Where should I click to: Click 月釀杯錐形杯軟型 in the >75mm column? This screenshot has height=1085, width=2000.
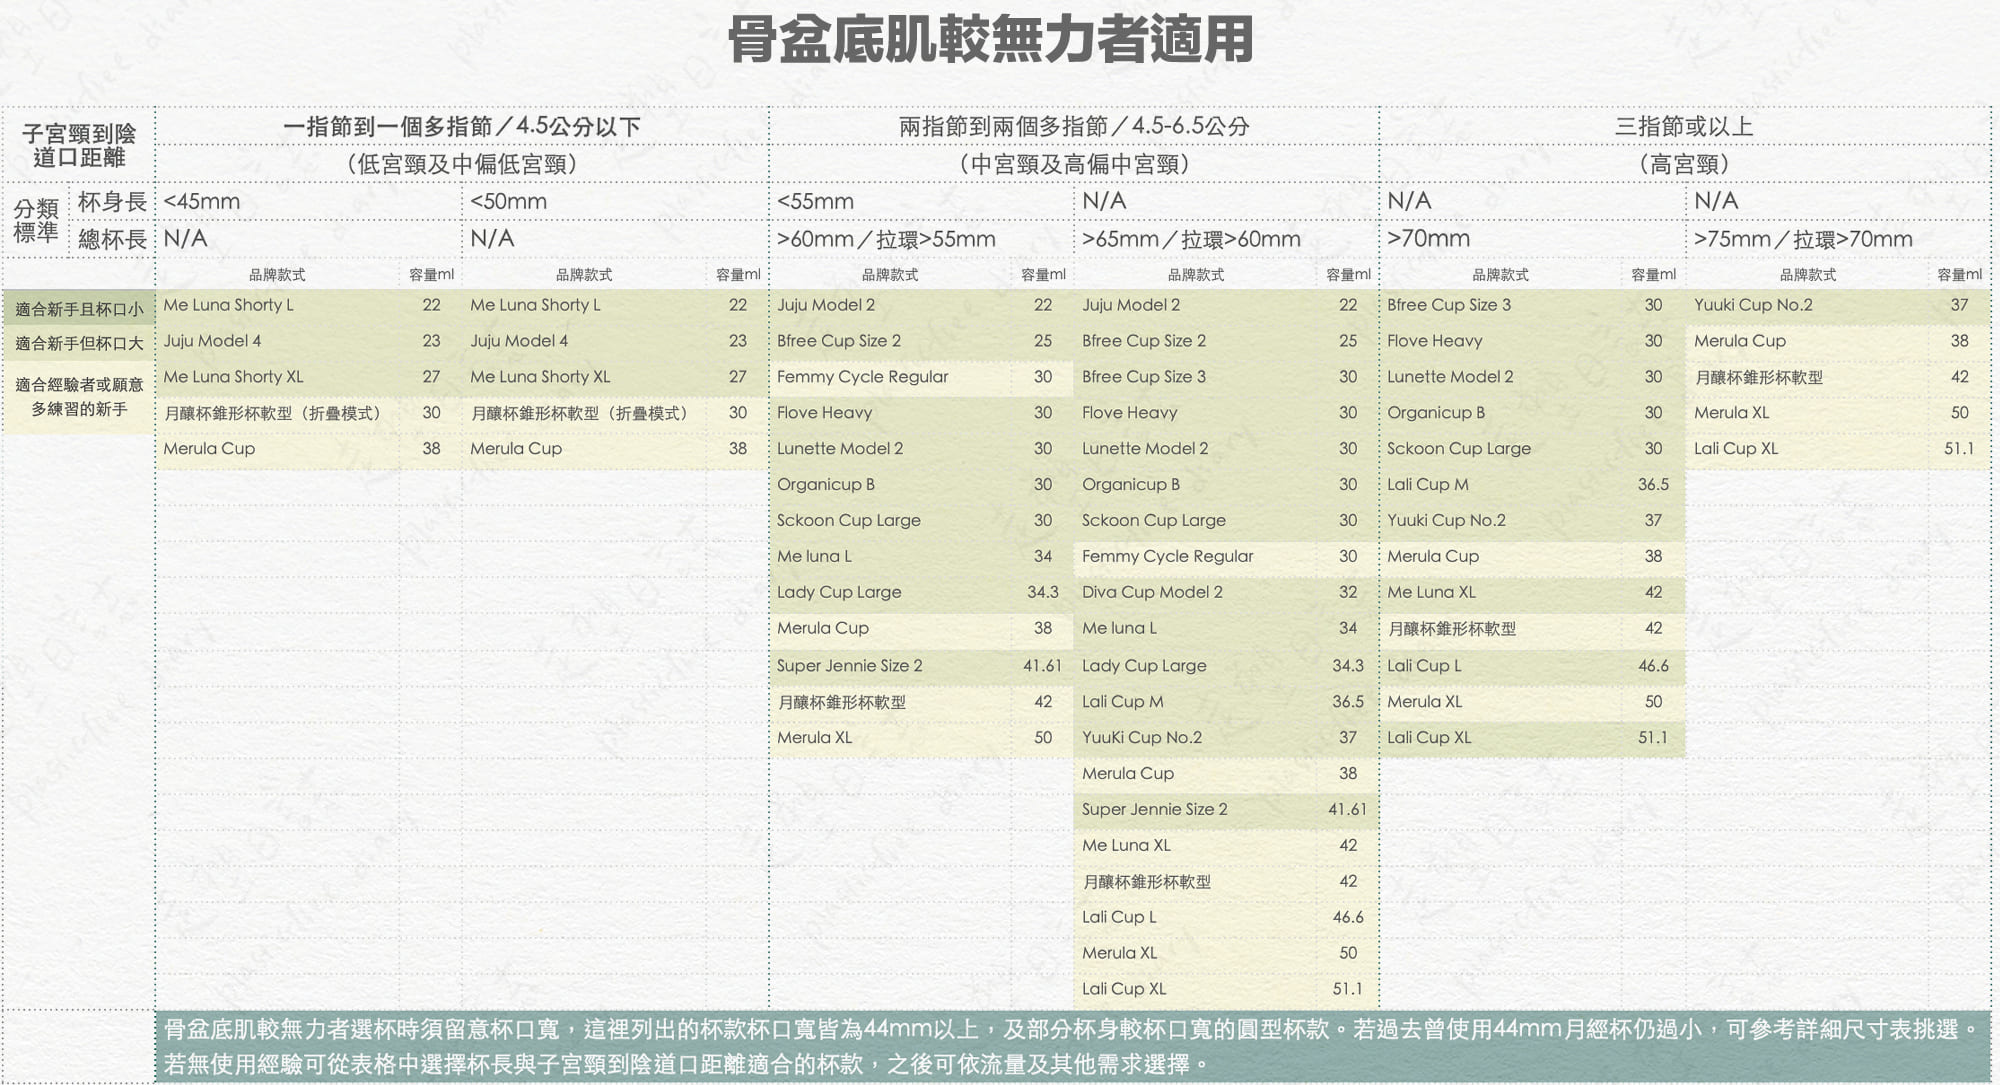(1758, 378)
